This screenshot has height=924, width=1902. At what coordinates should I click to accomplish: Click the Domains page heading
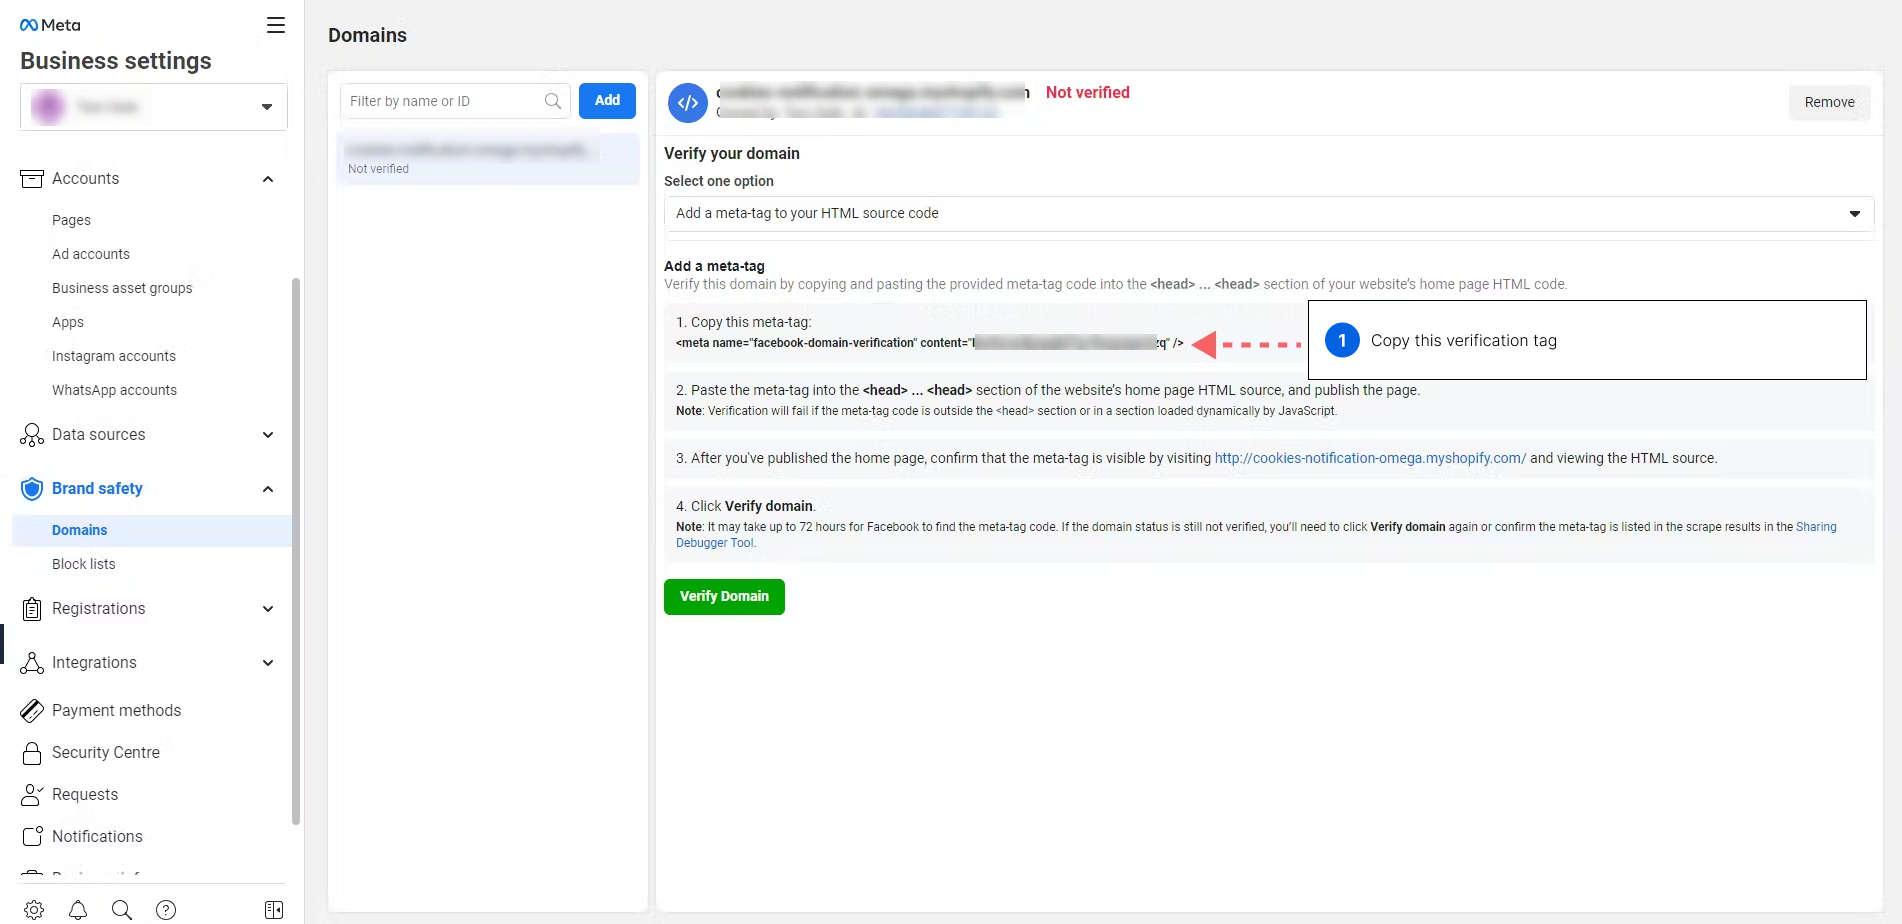pyautogui.click(x=367, y=36)
